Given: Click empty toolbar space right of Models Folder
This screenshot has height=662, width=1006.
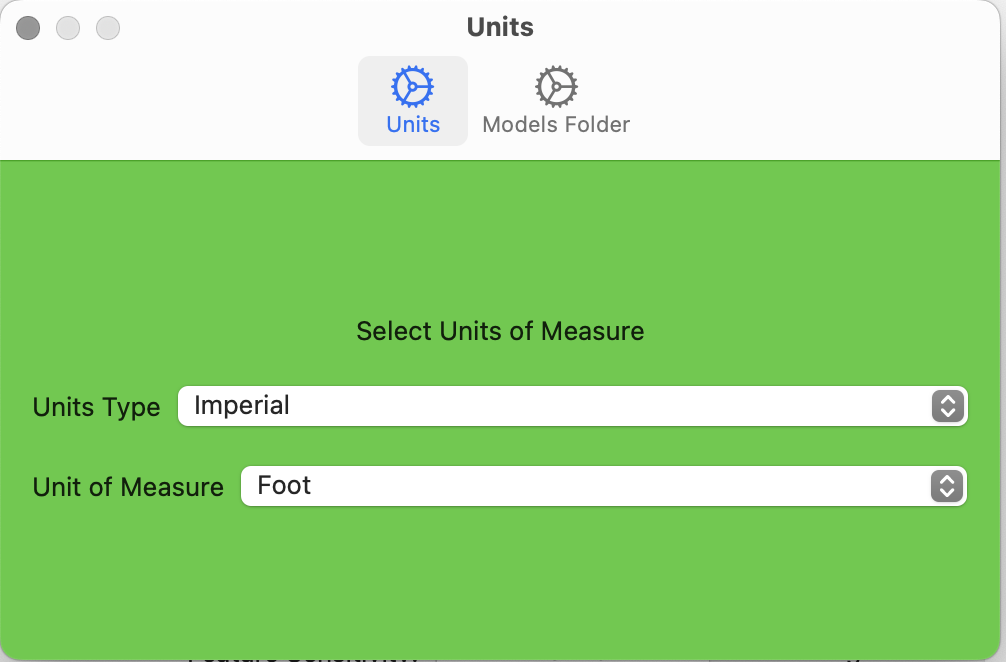Looking at the screenshot, I should coord(800,100).
